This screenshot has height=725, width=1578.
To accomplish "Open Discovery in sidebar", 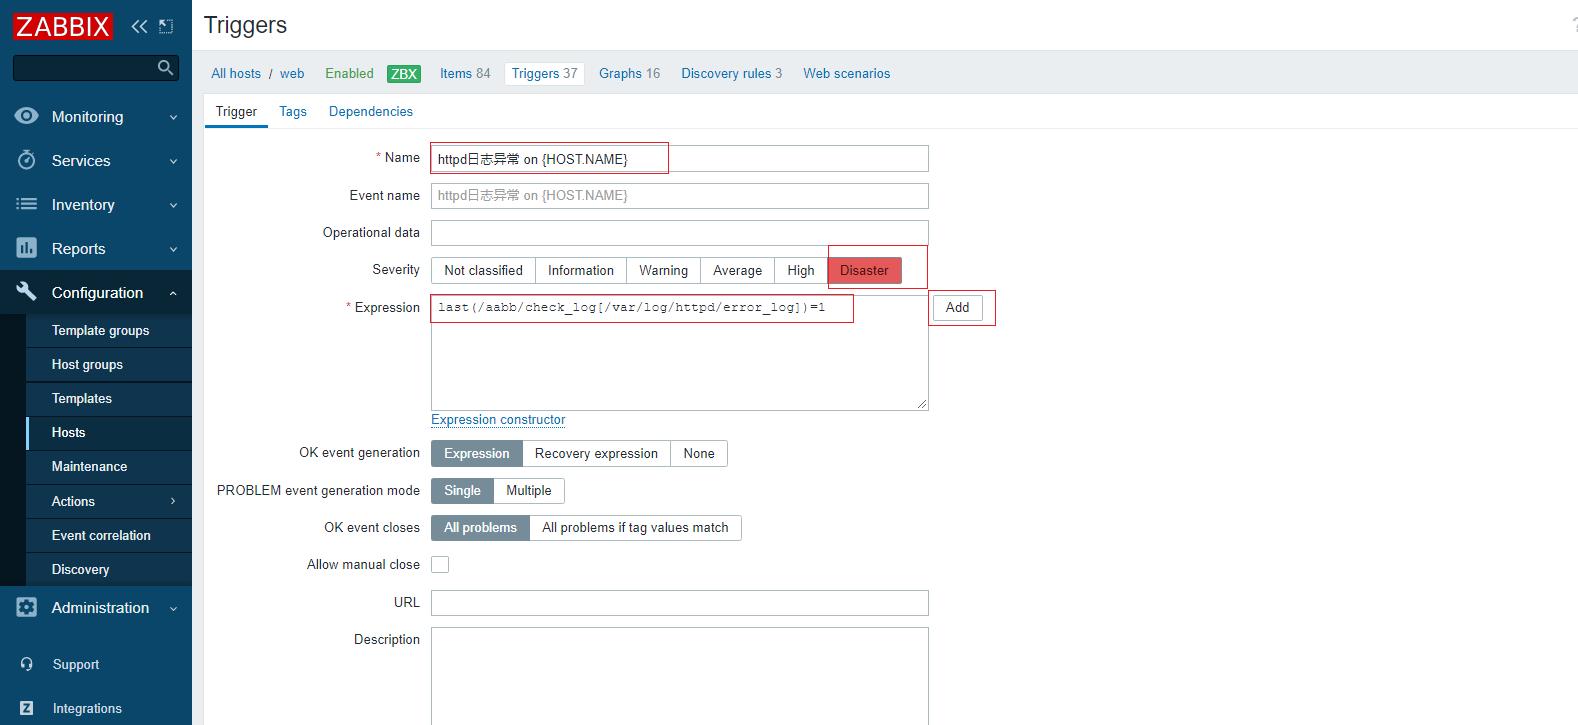I will point(109,570).
